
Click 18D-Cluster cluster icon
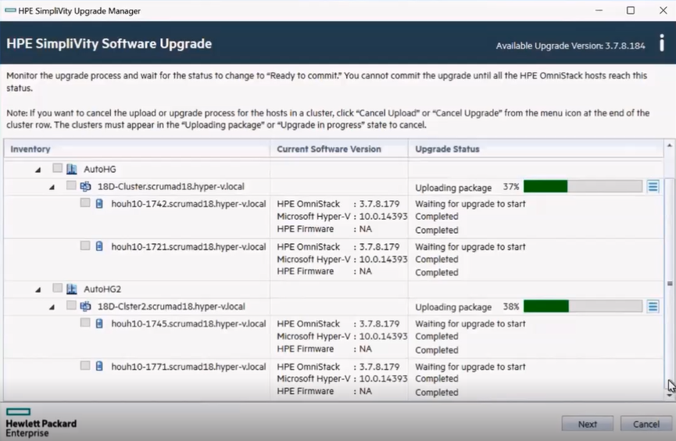click(x=85, y=186)
